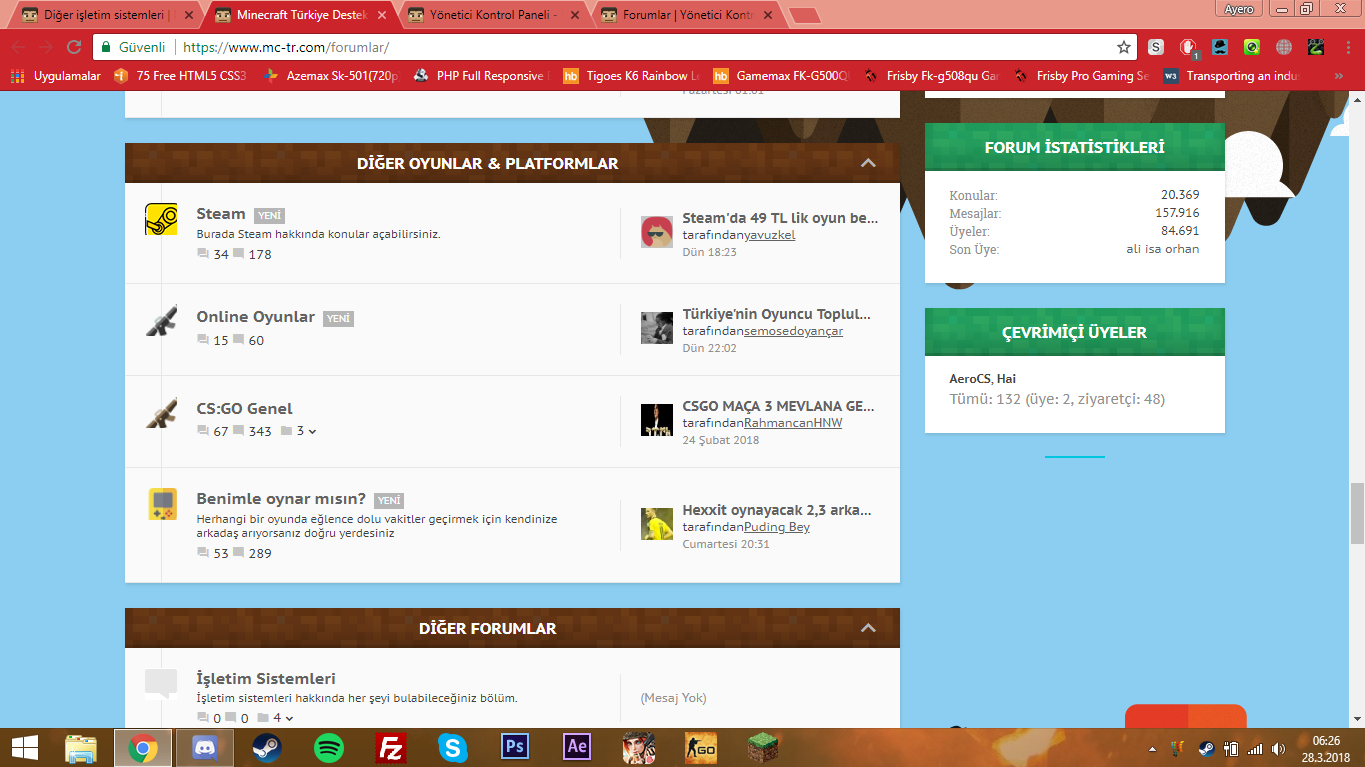Open the Chrome three-dot menu
This screenshot has width=1365, height=767.
(x=1346, y=47)
